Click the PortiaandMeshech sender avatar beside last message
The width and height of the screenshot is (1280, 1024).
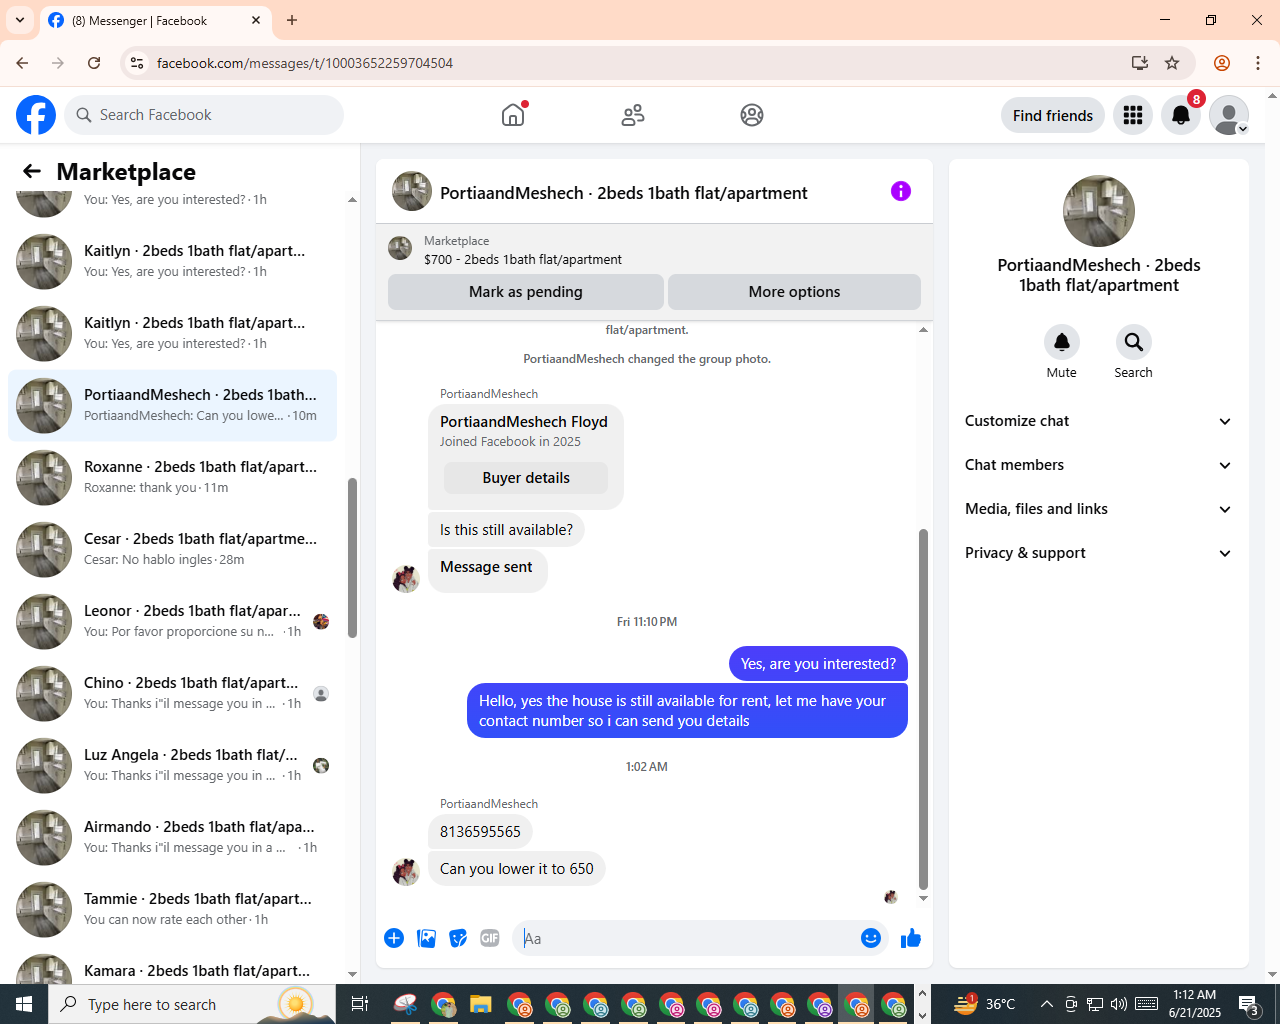pyautogui.click(x=405, y=872)
